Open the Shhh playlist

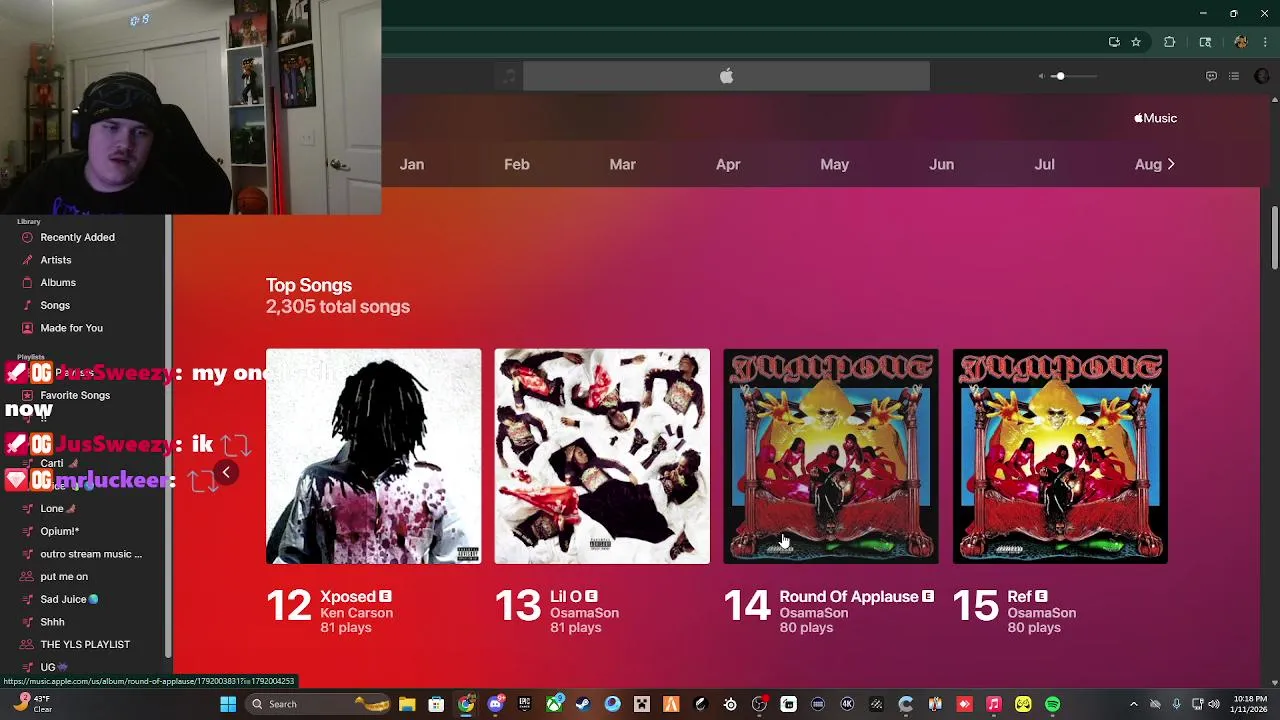tap(52, 622)
